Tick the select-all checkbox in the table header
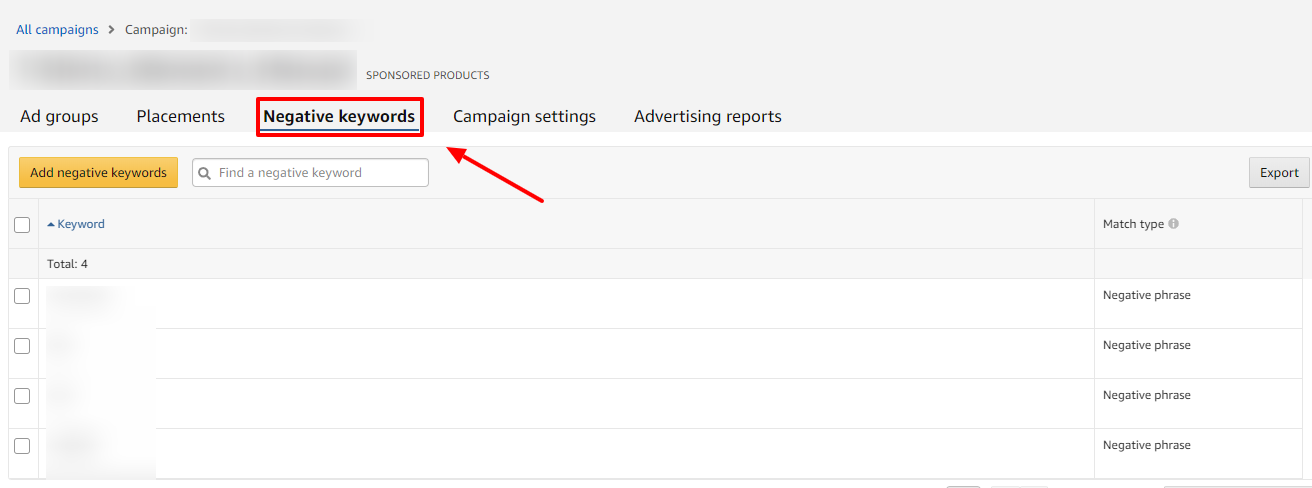 pyautogui.click(x=22, y=225)
